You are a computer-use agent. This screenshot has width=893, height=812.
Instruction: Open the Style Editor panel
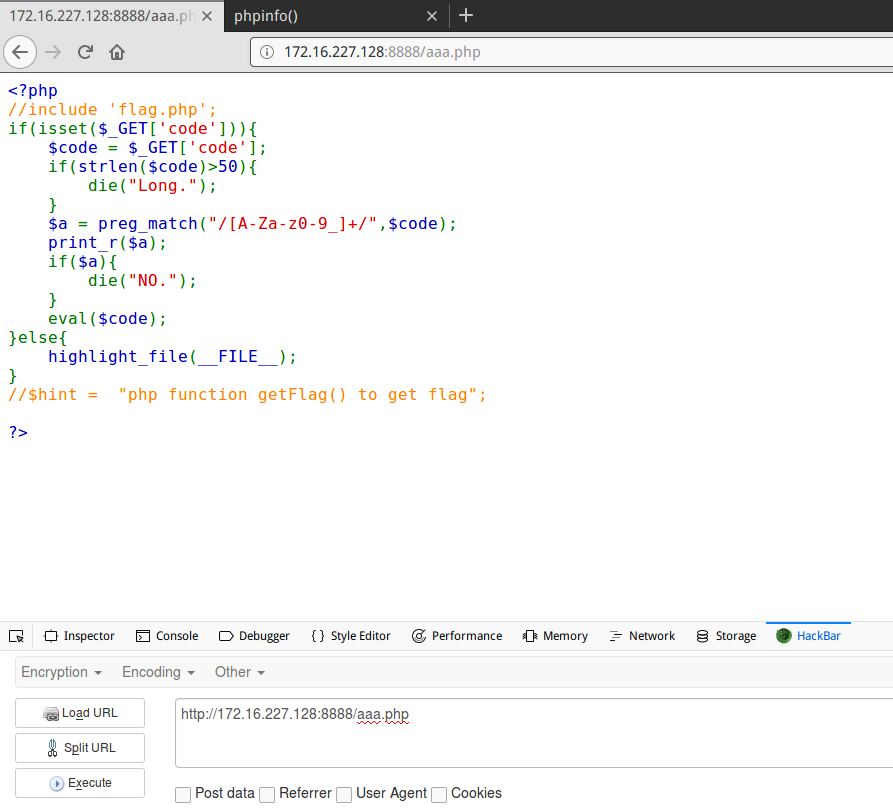pyautogui.click(x=351, y=636)
